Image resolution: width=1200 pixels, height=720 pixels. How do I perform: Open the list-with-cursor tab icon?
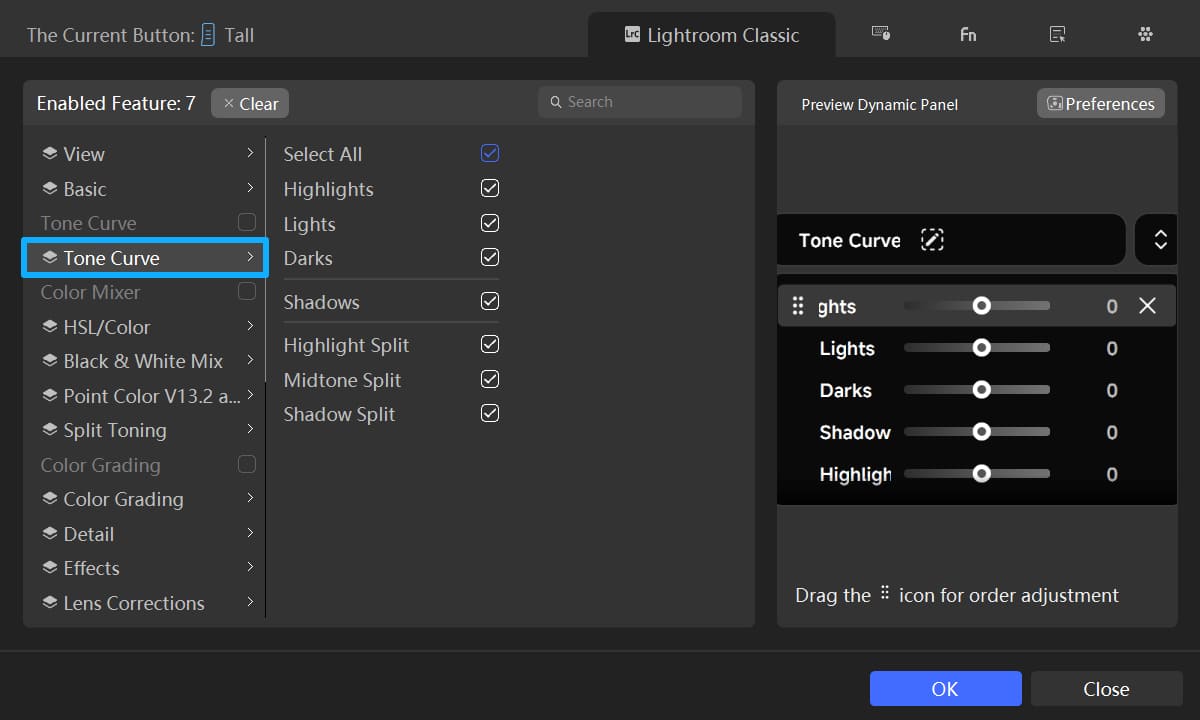point(1057,34)
